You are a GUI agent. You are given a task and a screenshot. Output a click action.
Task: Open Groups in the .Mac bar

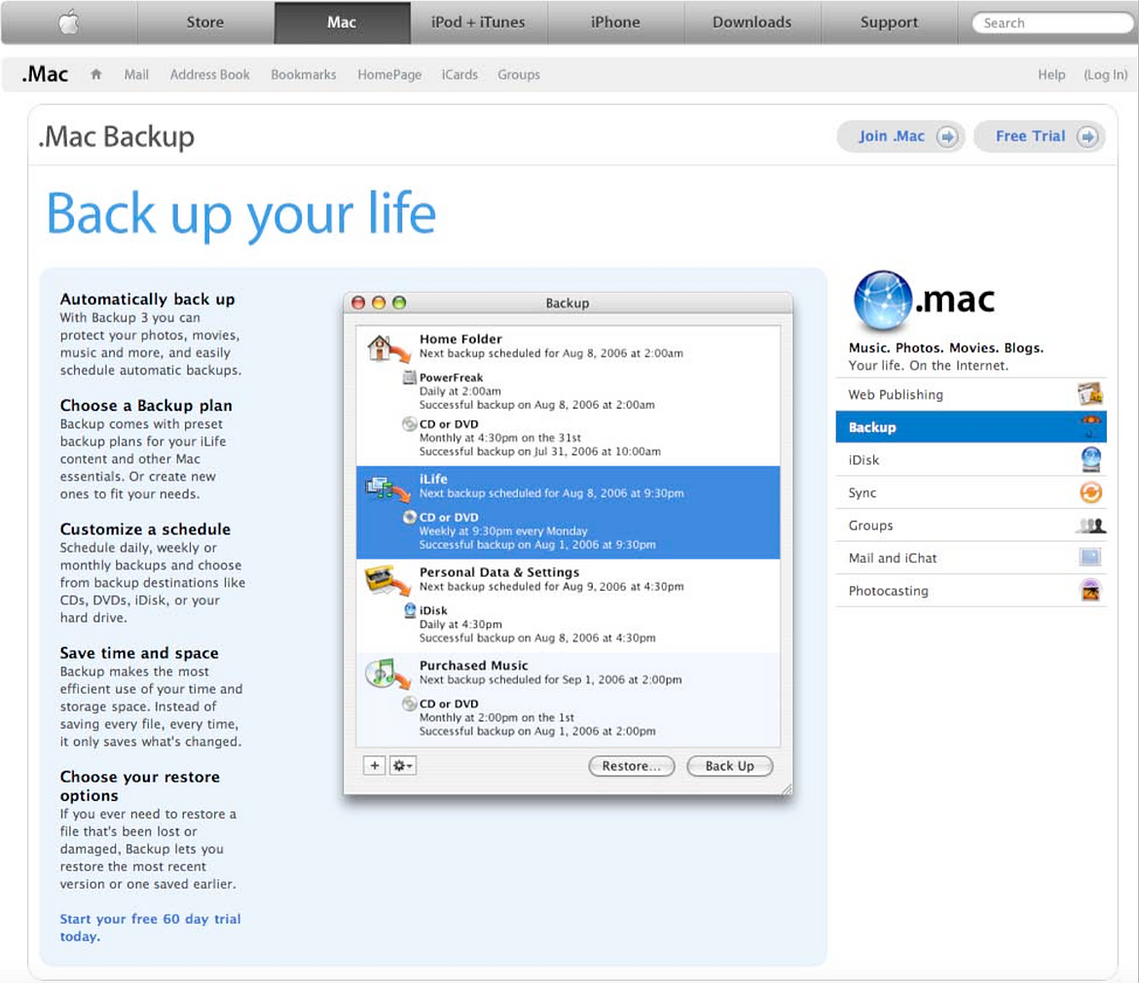pos(519,74)
